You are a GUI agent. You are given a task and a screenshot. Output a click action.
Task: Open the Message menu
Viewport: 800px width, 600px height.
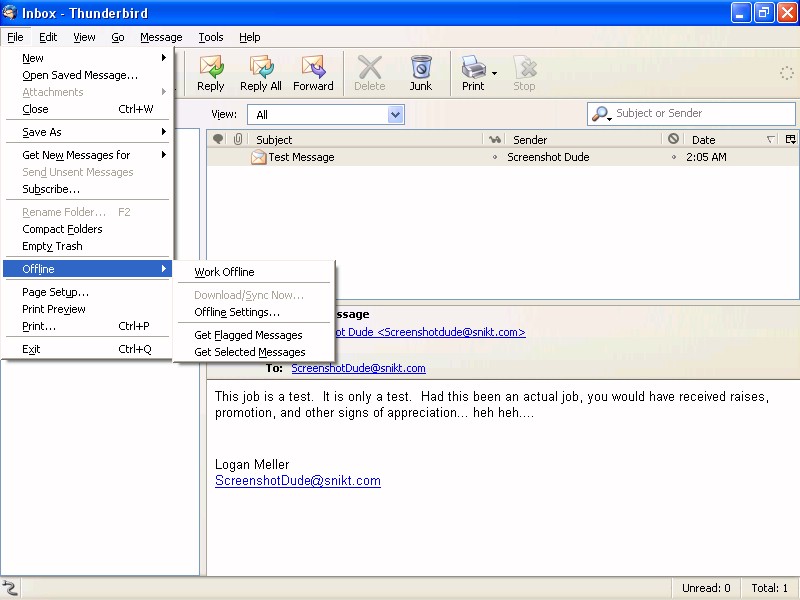point(161,37)
